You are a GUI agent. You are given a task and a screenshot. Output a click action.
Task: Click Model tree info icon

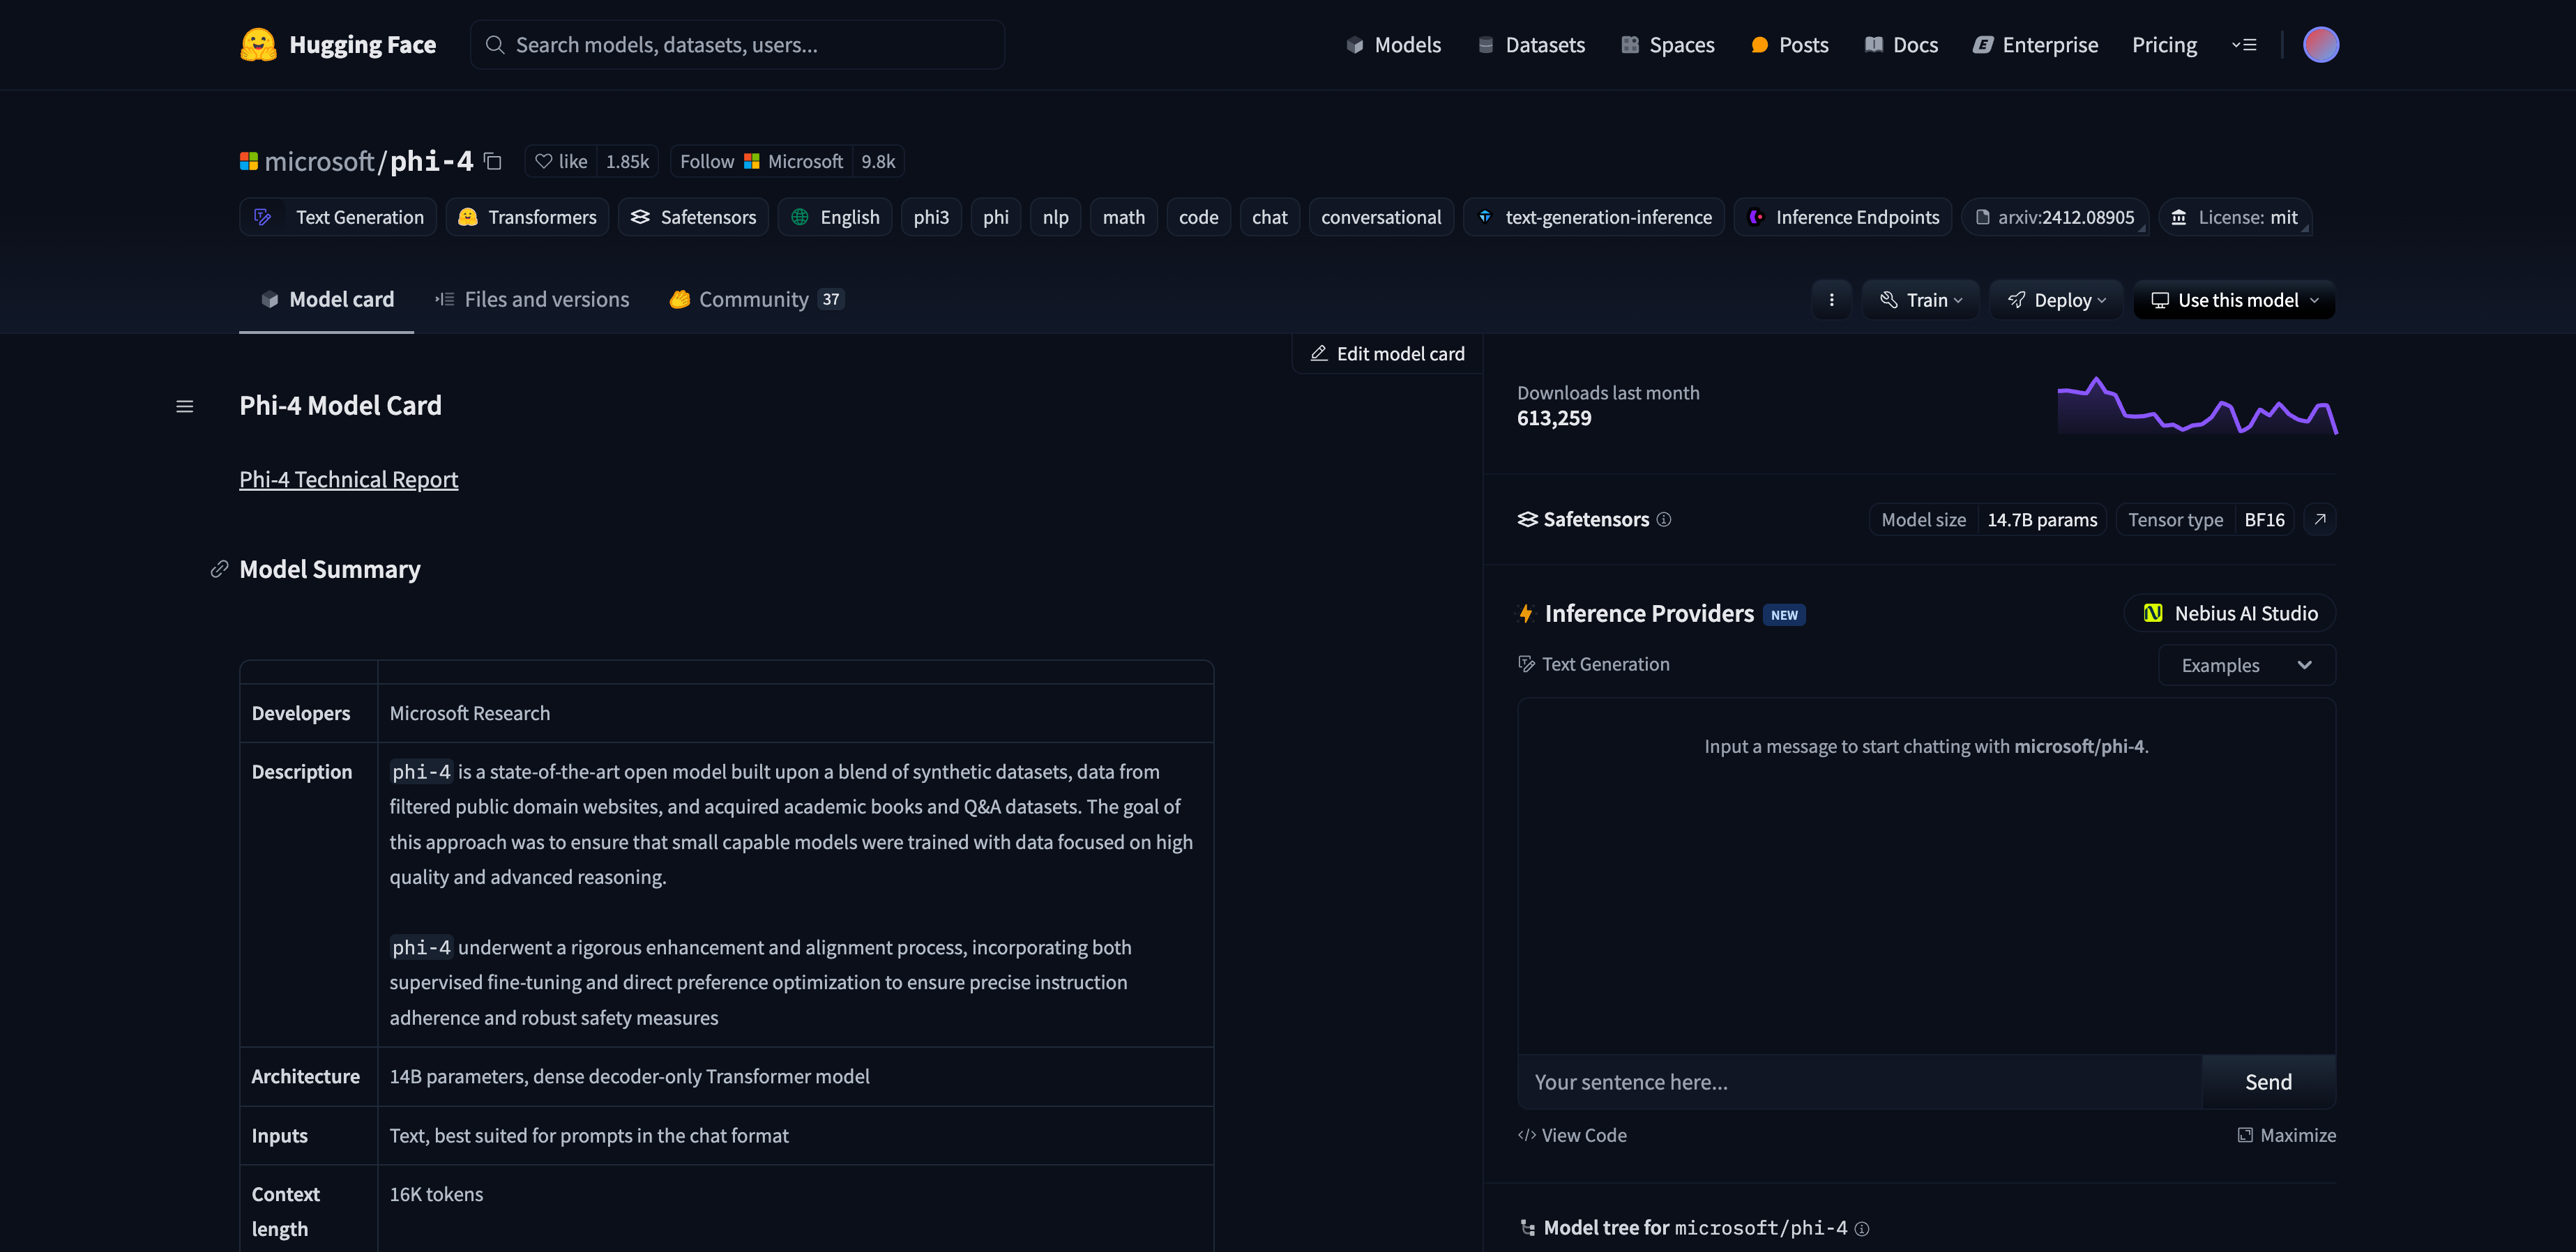1862,1228
